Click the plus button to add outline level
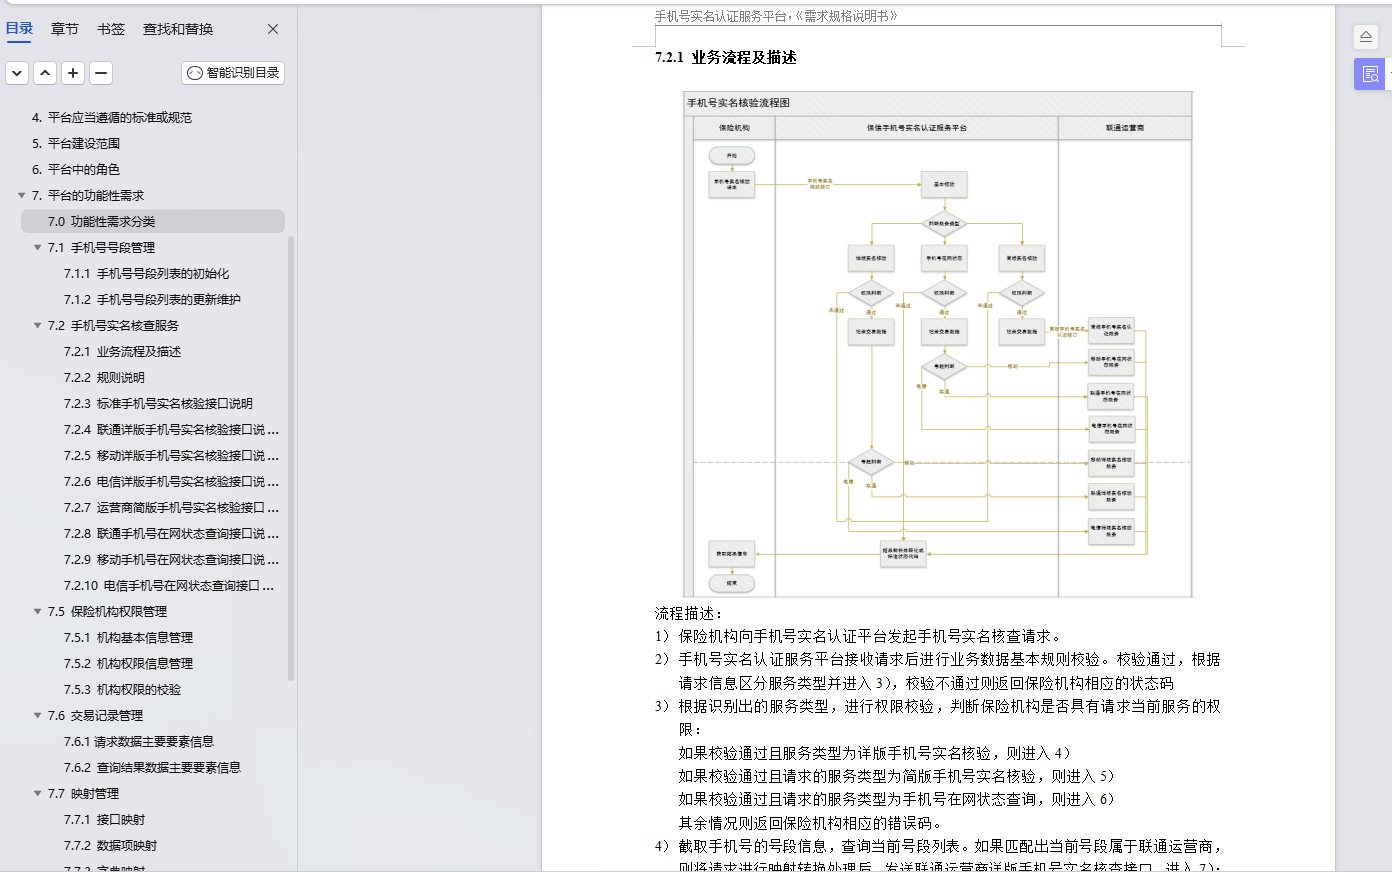The width and height of the screenshot is (1392, 872). [73, 73]
